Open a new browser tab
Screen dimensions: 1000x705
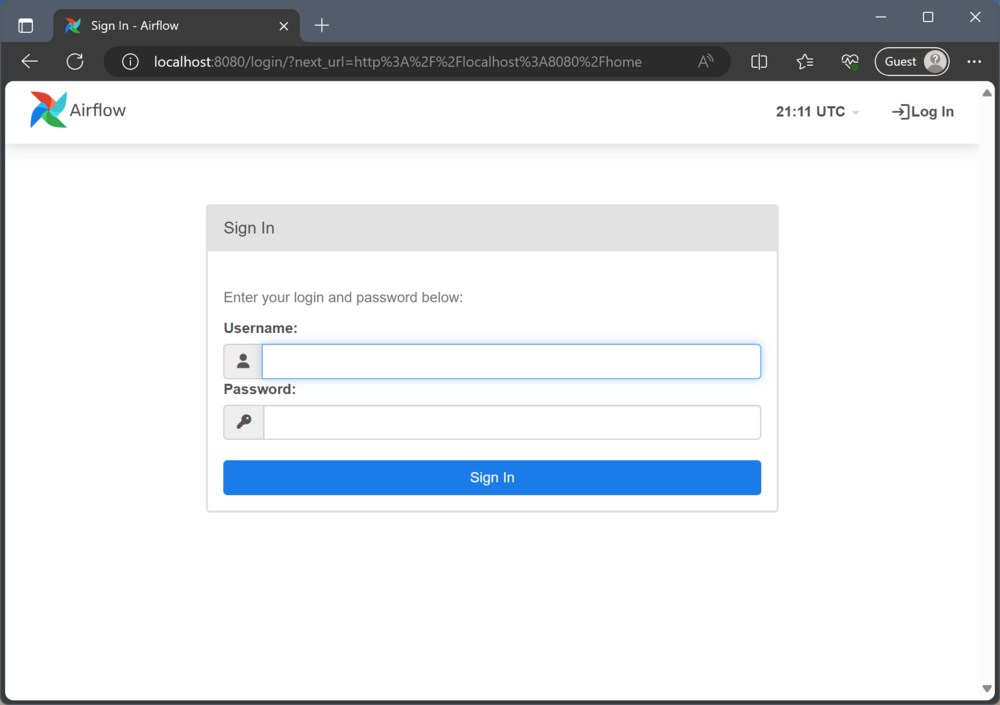(x=321, y=25)
